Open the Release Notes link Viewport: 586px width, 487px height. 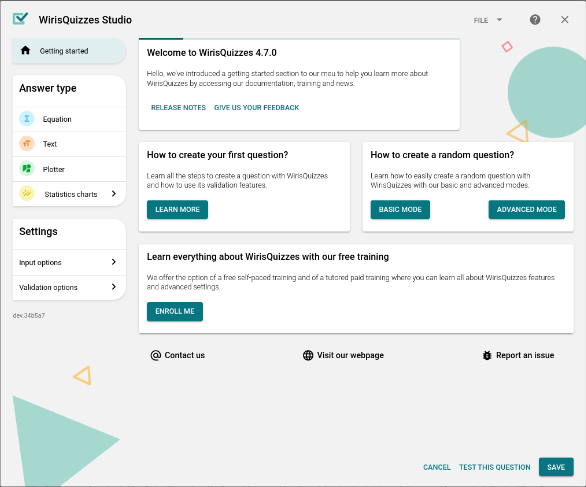point(178,108)
